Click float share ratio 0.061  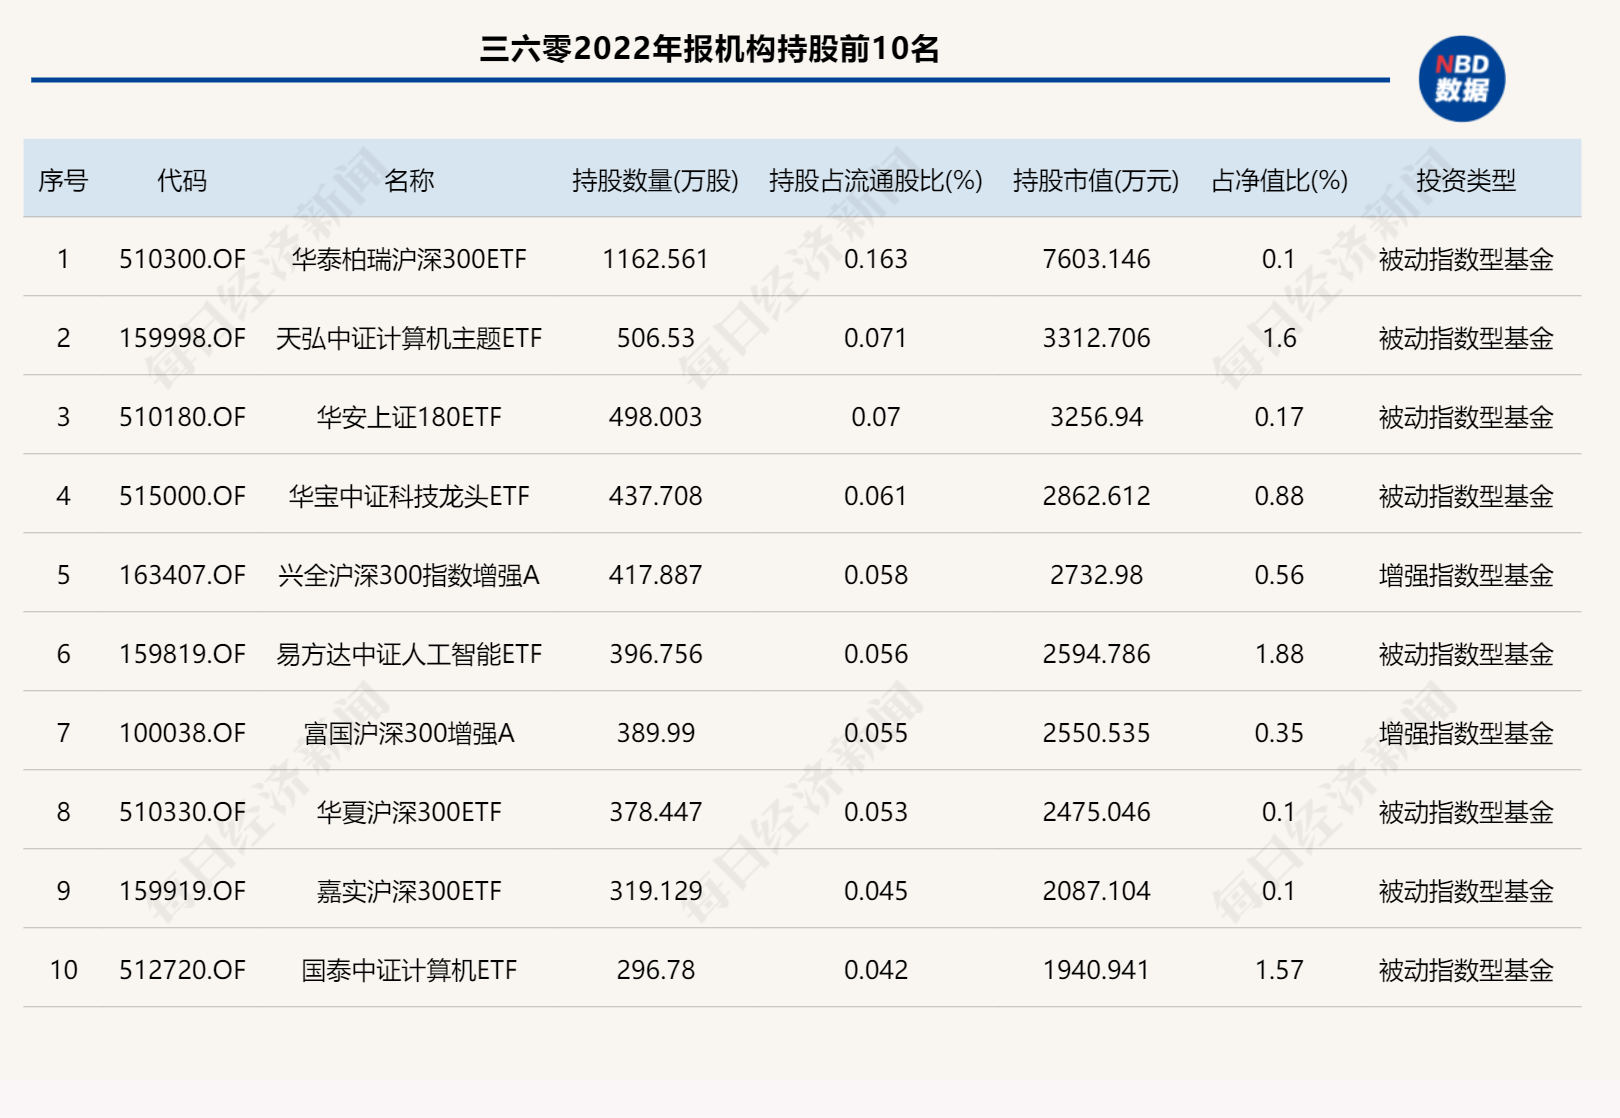click(876, 497)
